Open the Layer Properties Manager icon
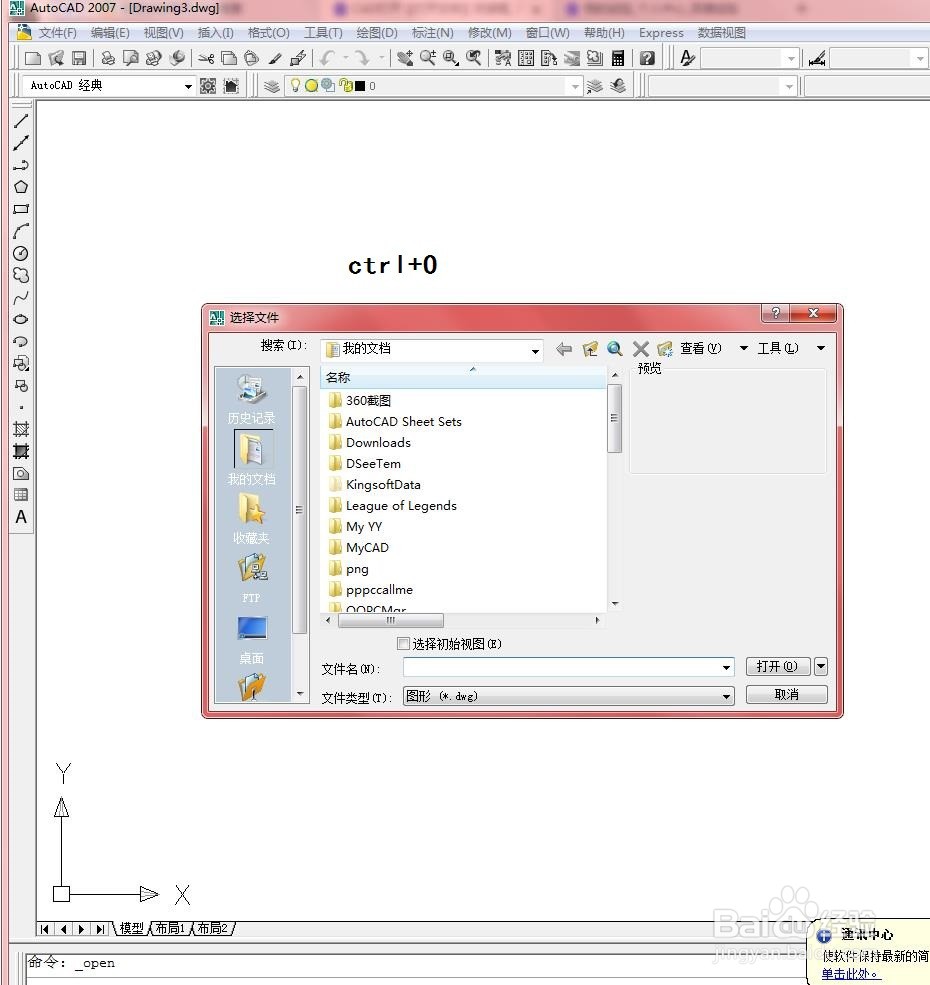The width and height of the screenshot is (930, 985). pos(271,86)
